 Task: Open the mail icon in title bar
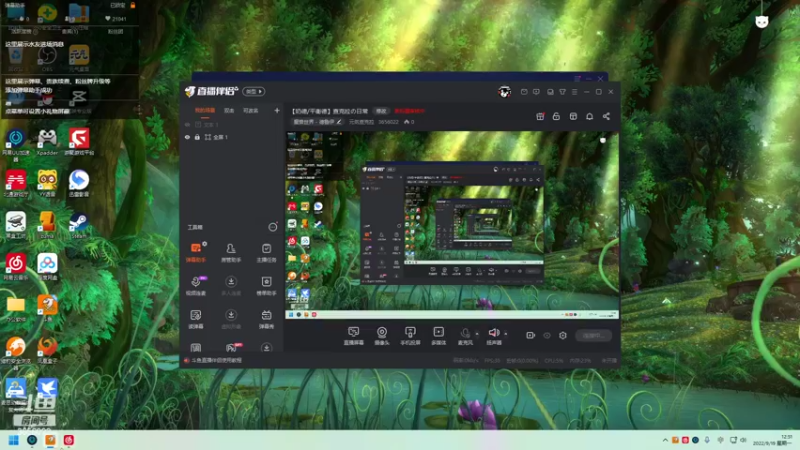[524, 92]
